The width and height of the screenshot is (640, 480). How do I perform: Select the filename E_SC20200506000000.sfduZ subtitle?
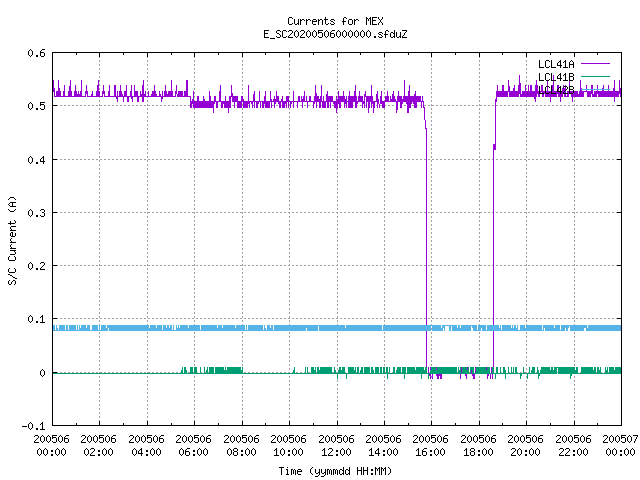[x=335, y=34]
